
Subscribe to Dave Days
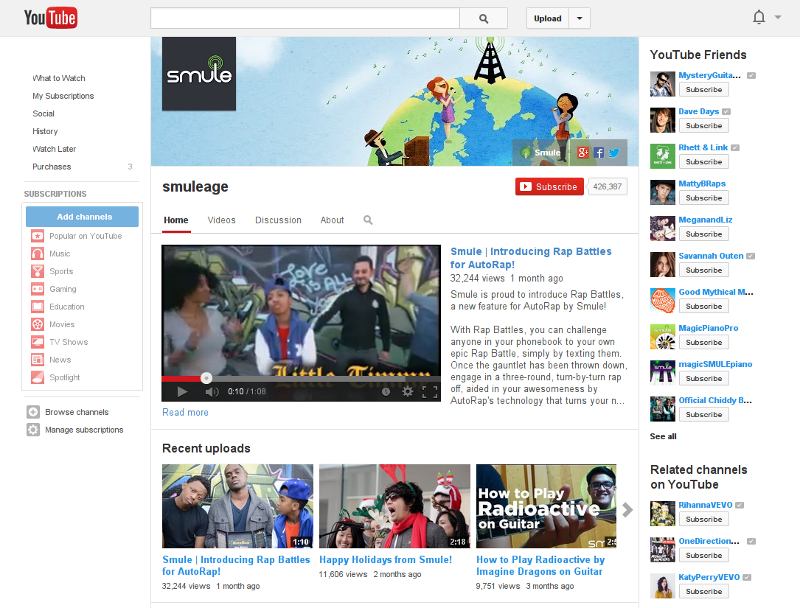point(704,125)
